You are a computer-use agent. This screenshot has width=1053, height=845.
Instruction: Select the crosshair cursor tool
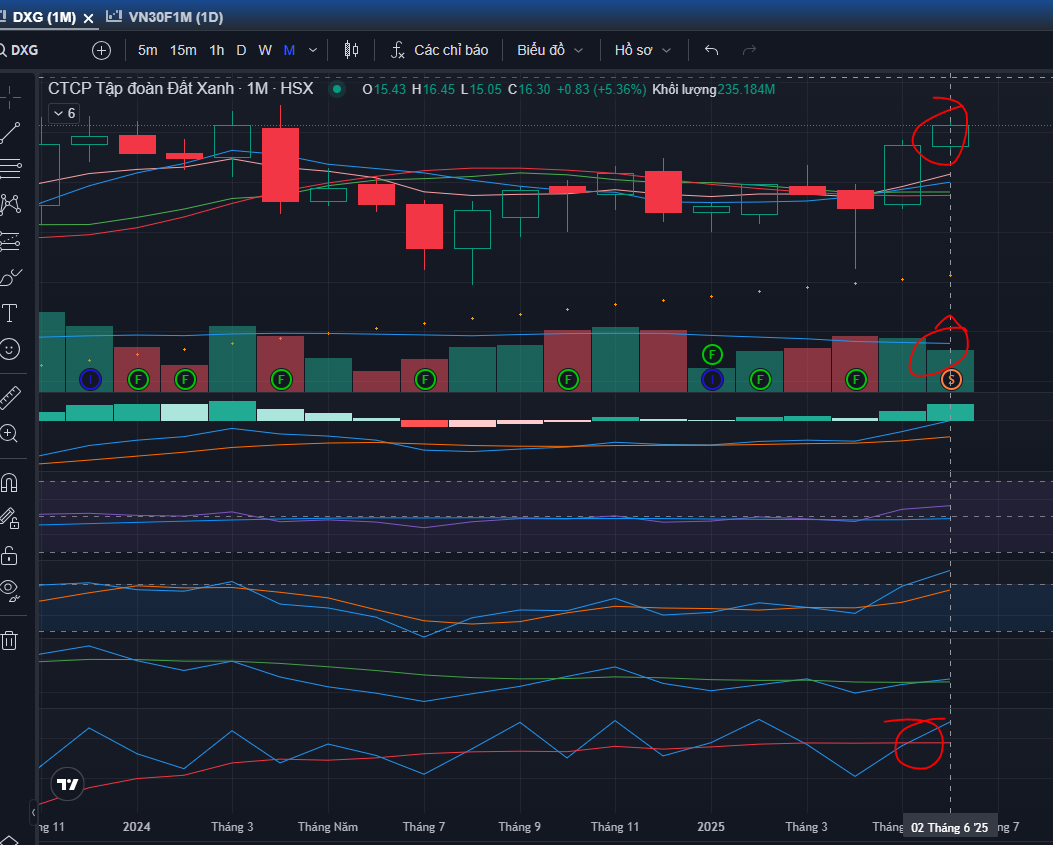coord(9,98)
